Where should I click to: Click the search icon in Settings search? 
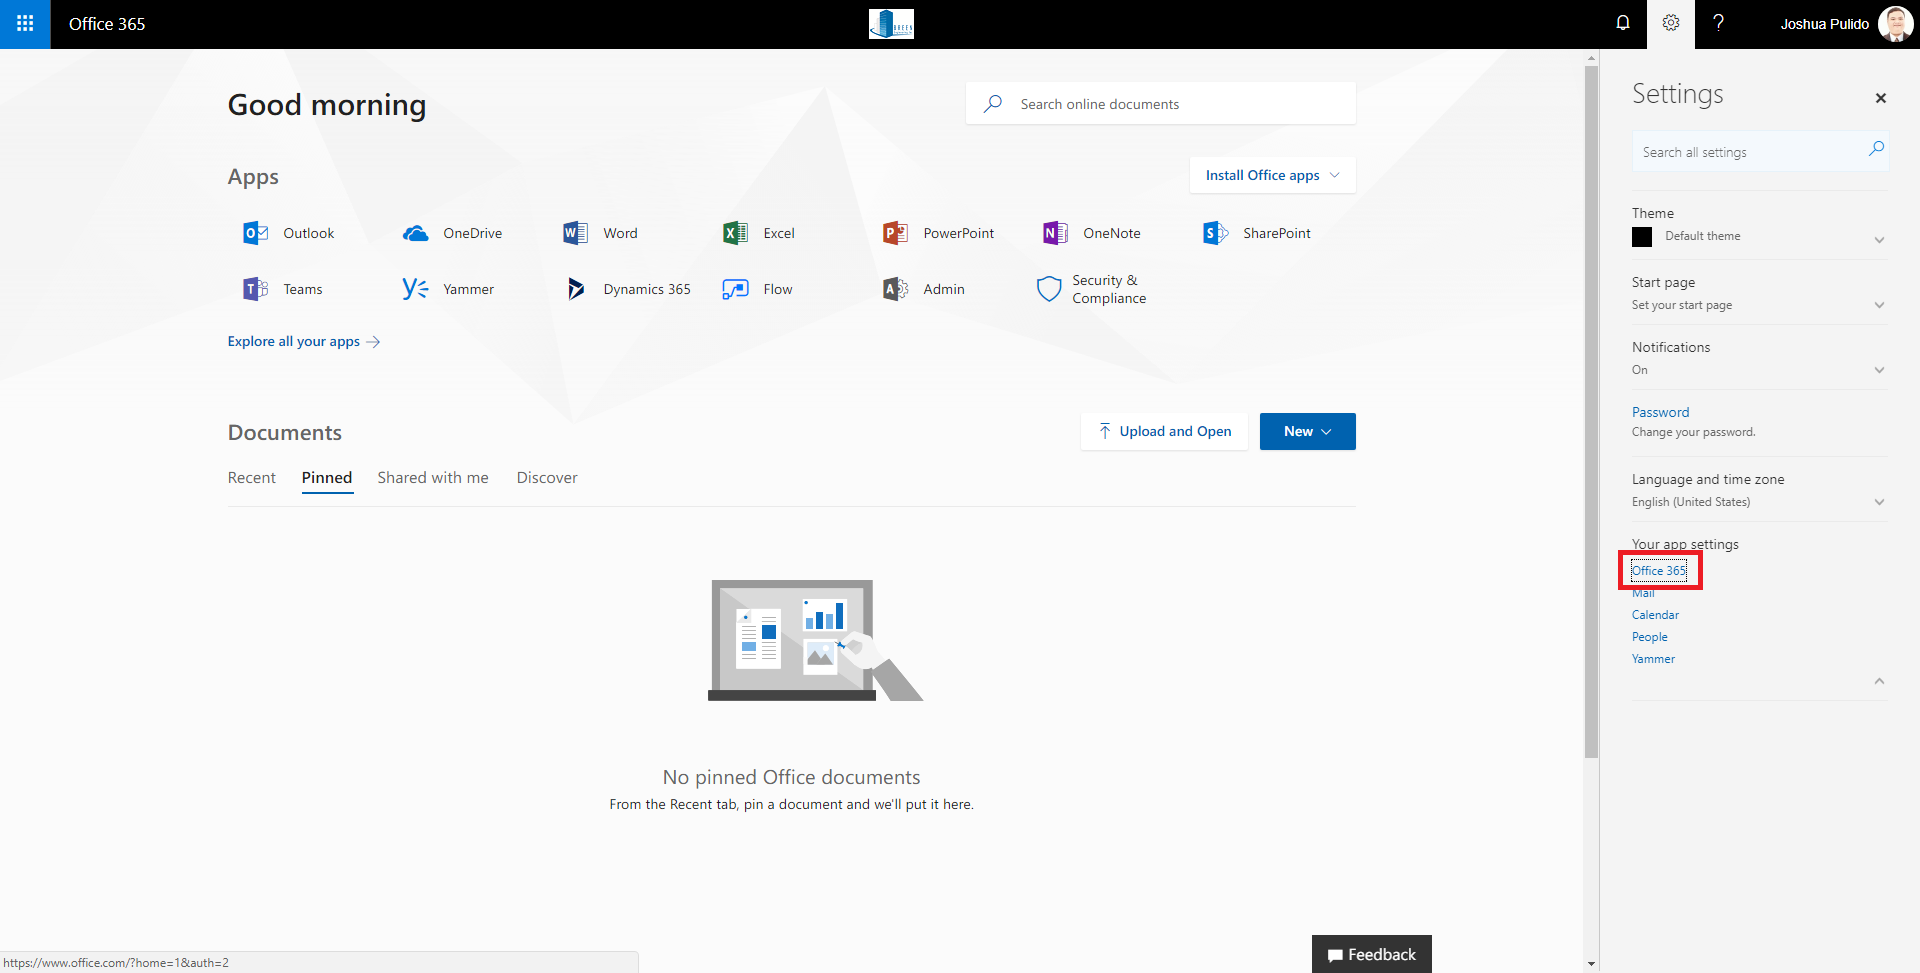click(x=1876, y=149)
